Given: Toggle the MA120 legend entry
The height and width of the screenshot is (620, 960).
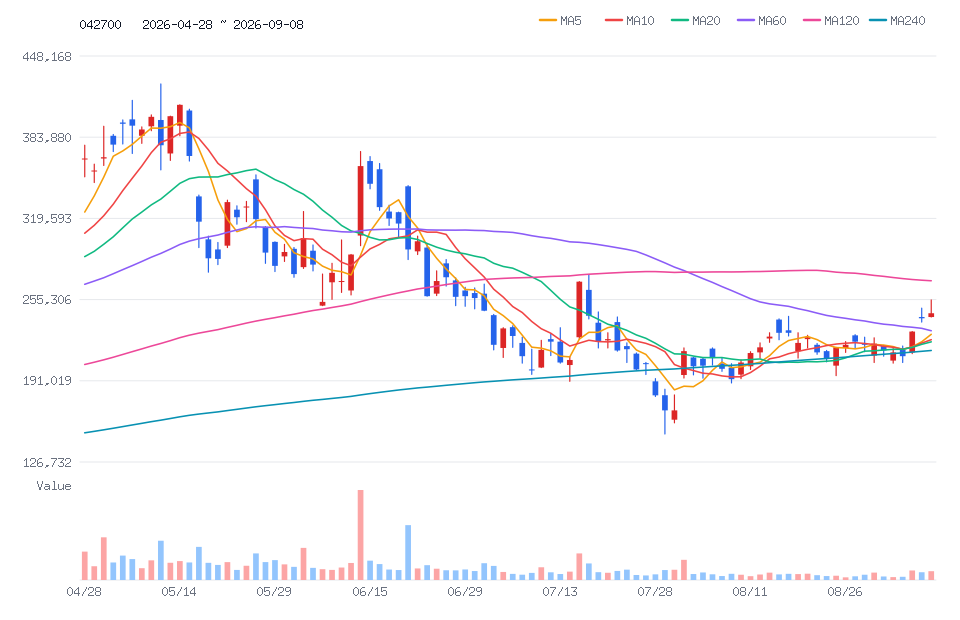Looking at the screenshot, I should 831,21.
